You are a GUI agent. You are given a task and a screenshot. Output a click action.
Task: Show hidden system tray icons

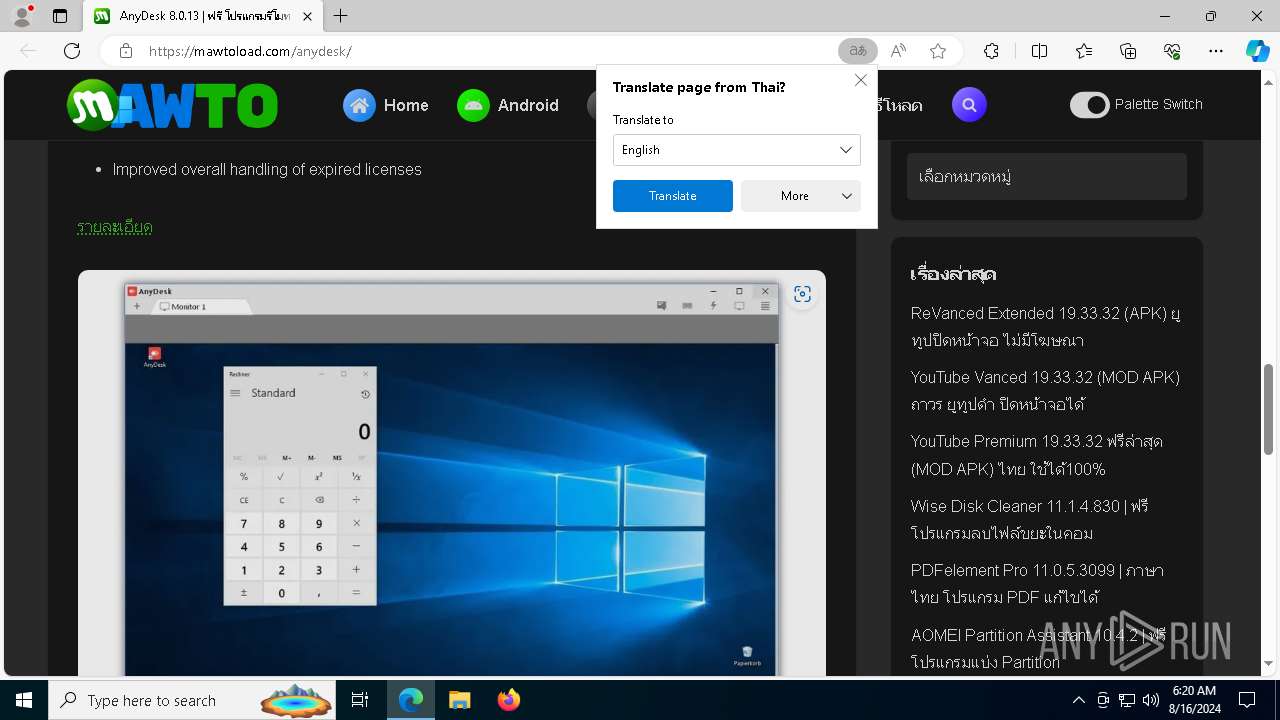tap(1078, 700)
